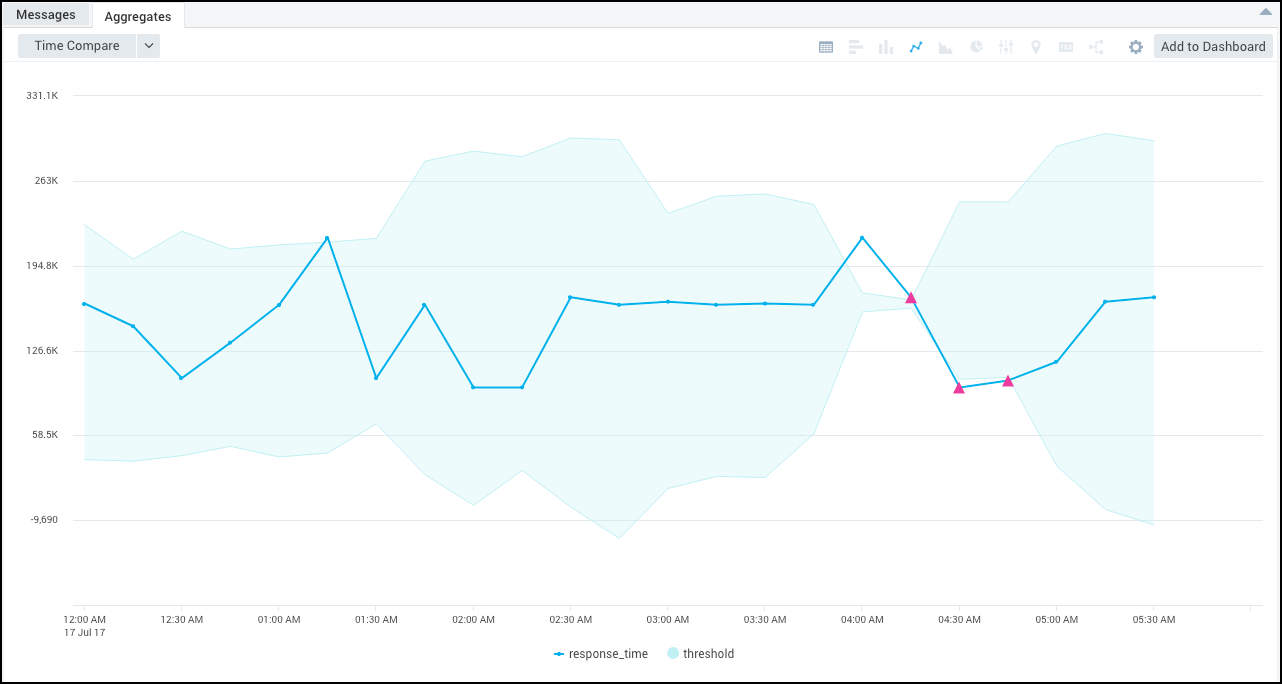Expand the Time Compare dropdown arrow
1282x684 pixels.
[148, 46]
